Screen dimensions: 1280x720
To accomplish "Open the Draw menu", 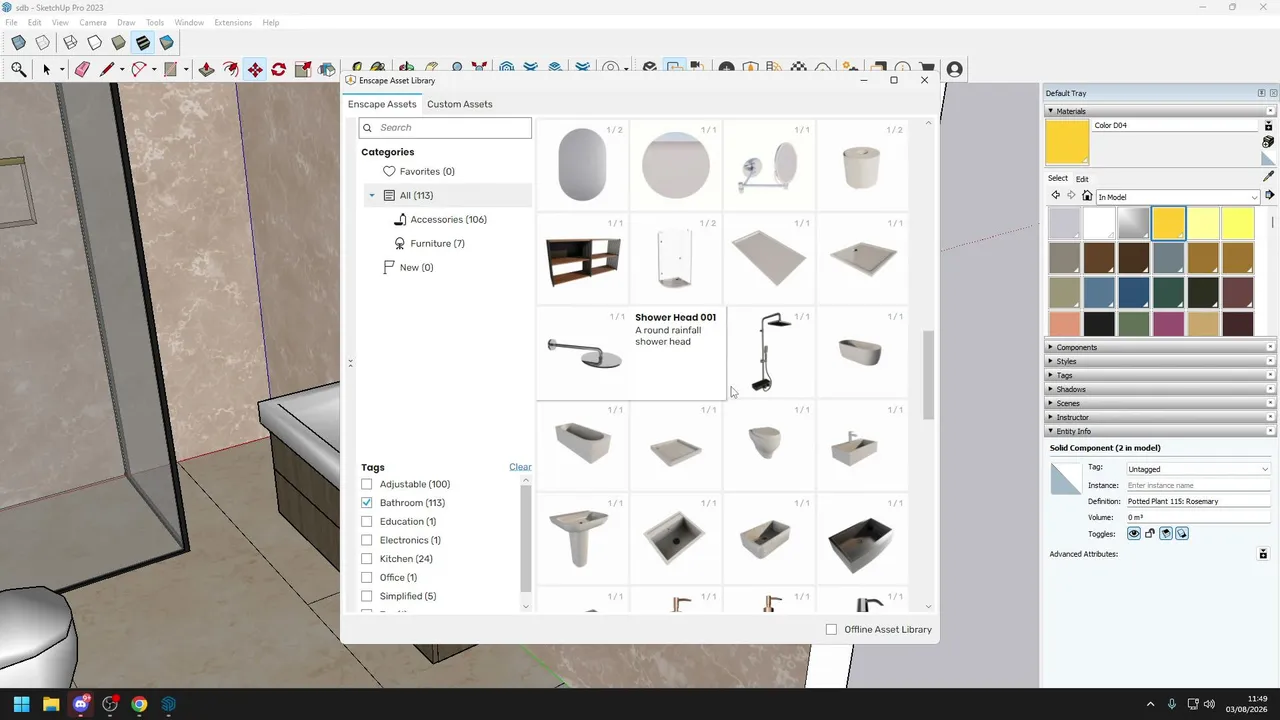I will pos(126,22).
